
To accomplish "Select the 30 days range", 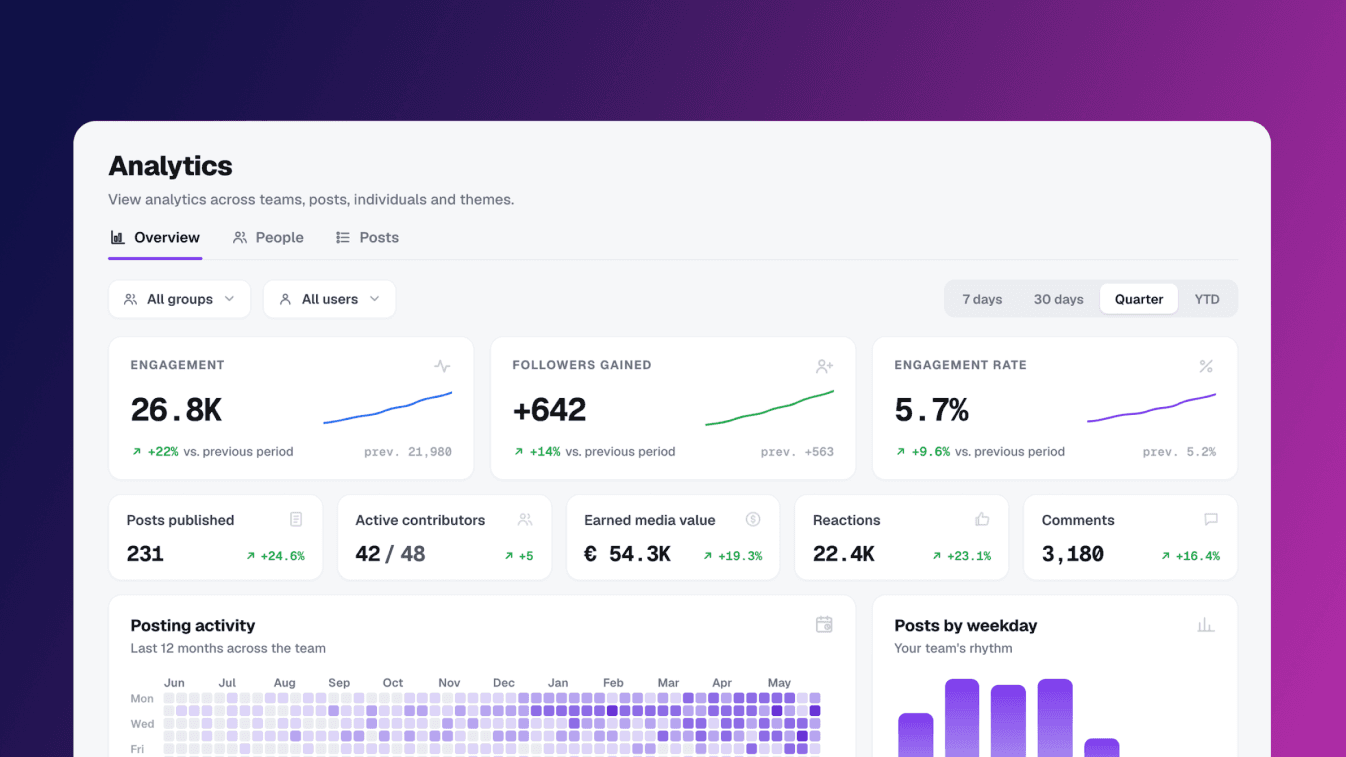I will [1059, 299].
